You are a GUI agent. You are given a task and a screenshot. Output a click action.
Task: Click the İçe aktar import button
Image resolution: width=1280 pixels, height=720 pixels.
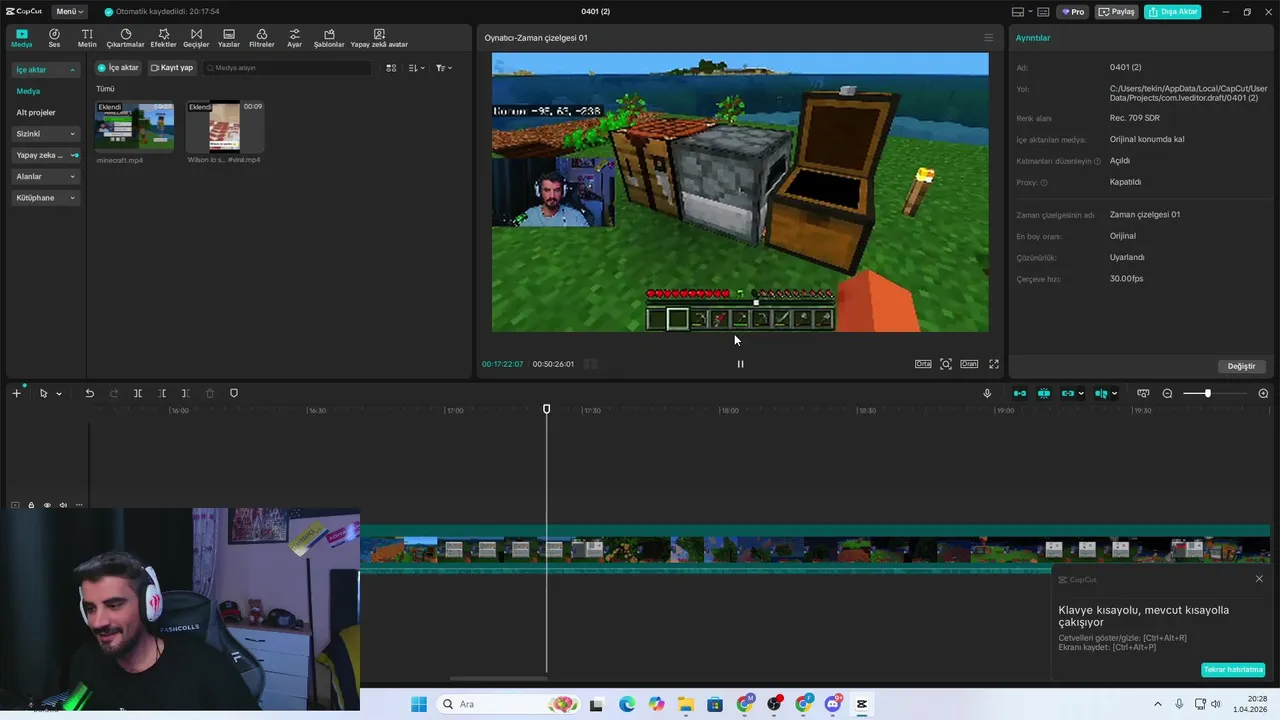coord(118,68)
